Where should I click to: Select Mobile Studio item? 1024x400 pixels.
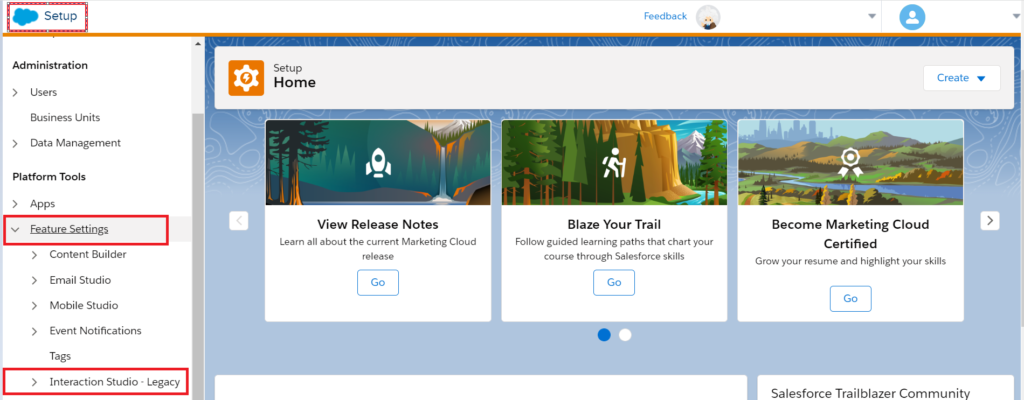click(84, 305)
